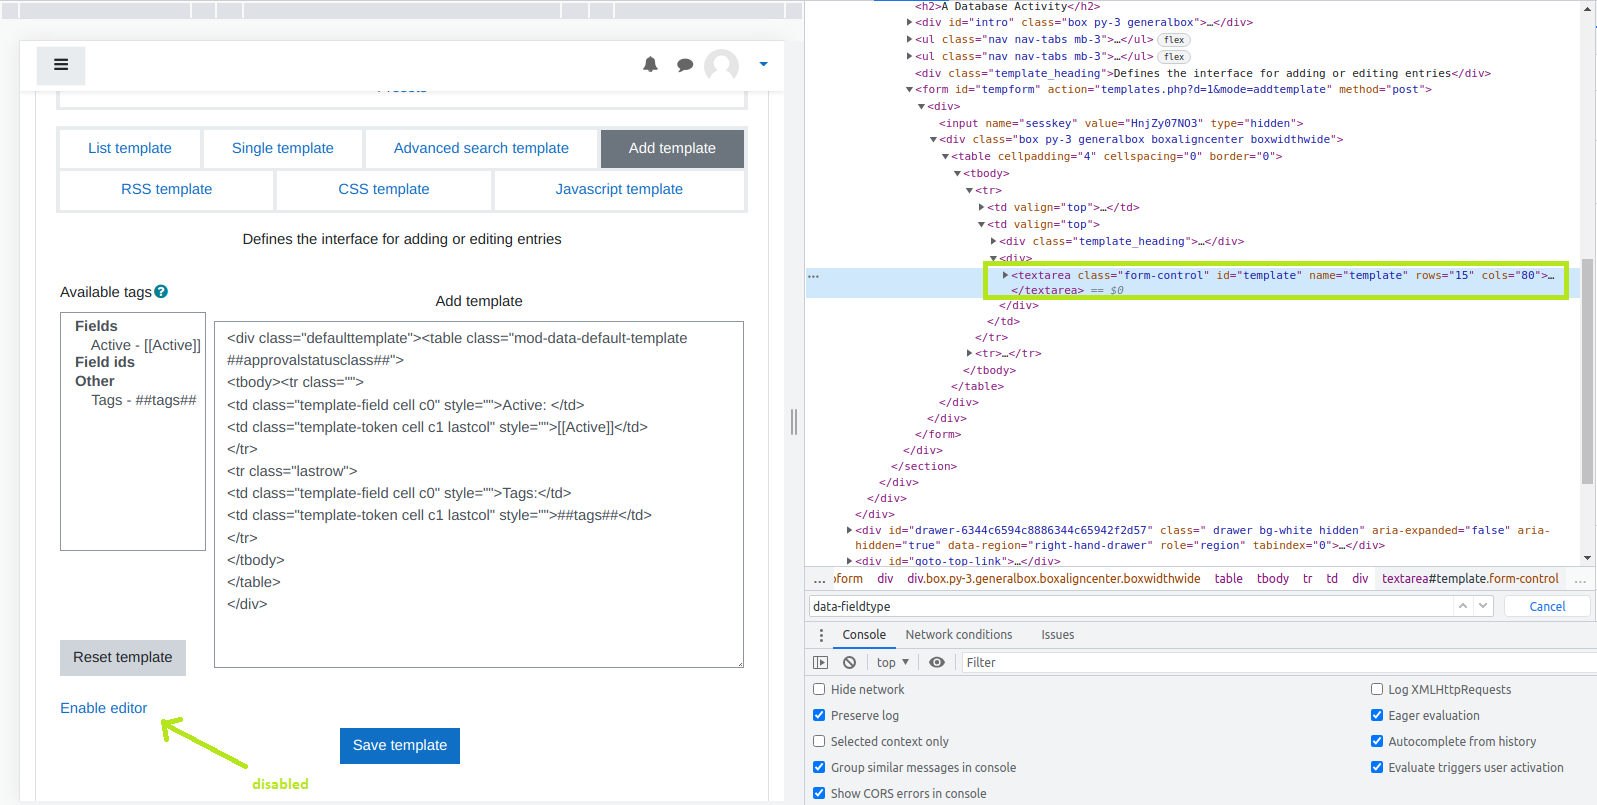The image size is (1597, 805).
Task: Open the hamburger side menu
Action: 61,65
